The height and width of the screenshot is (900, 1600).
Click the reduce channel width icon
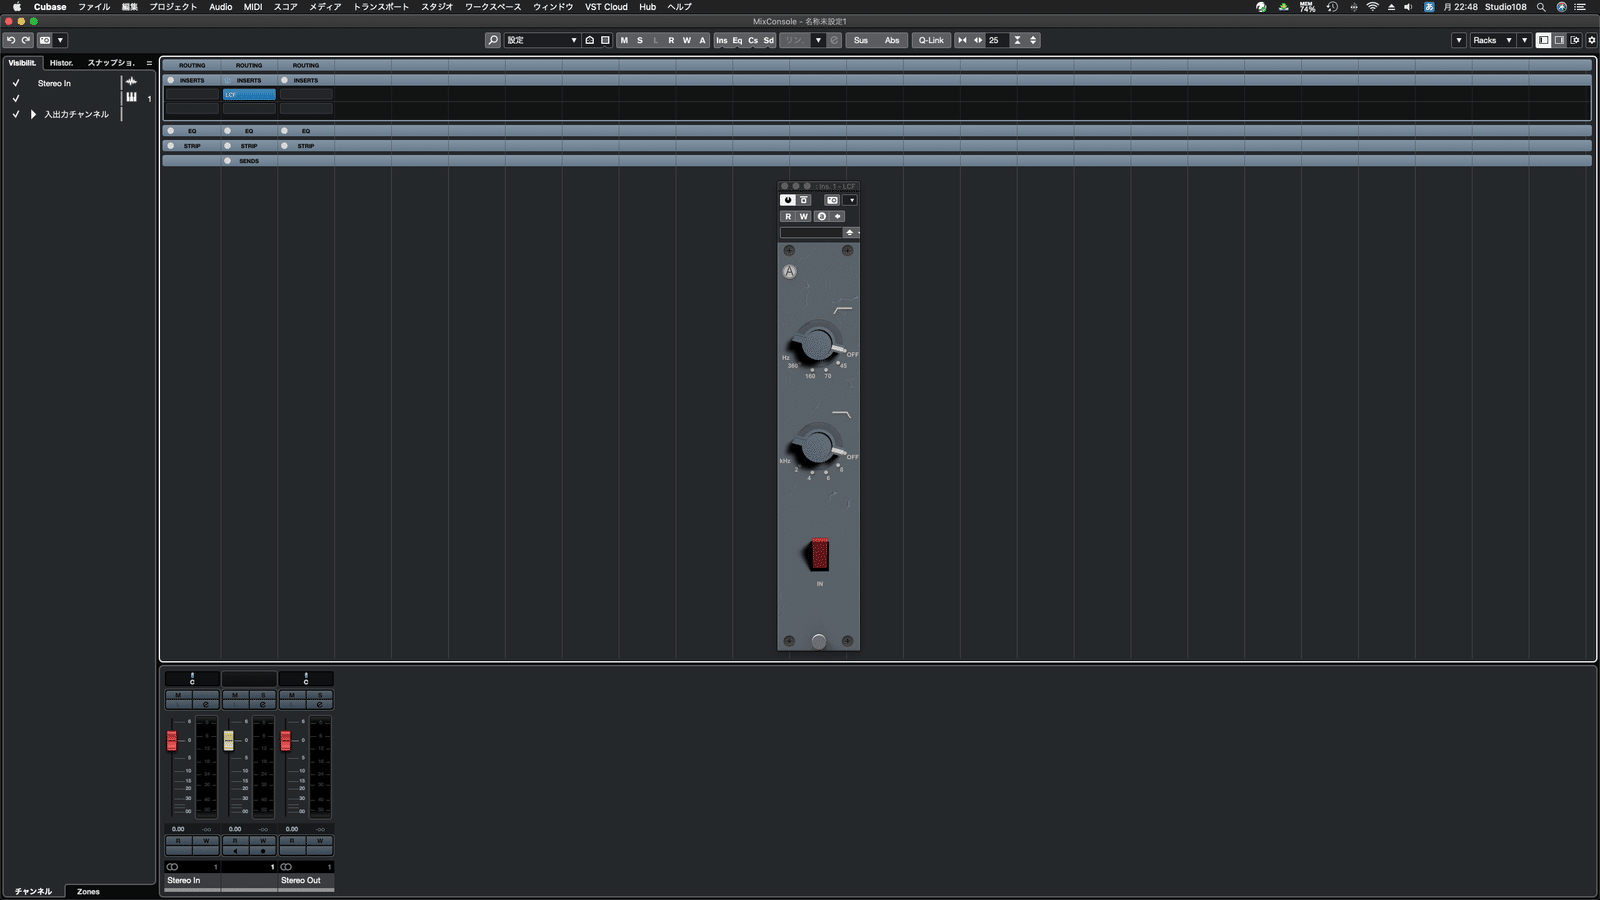962,40
